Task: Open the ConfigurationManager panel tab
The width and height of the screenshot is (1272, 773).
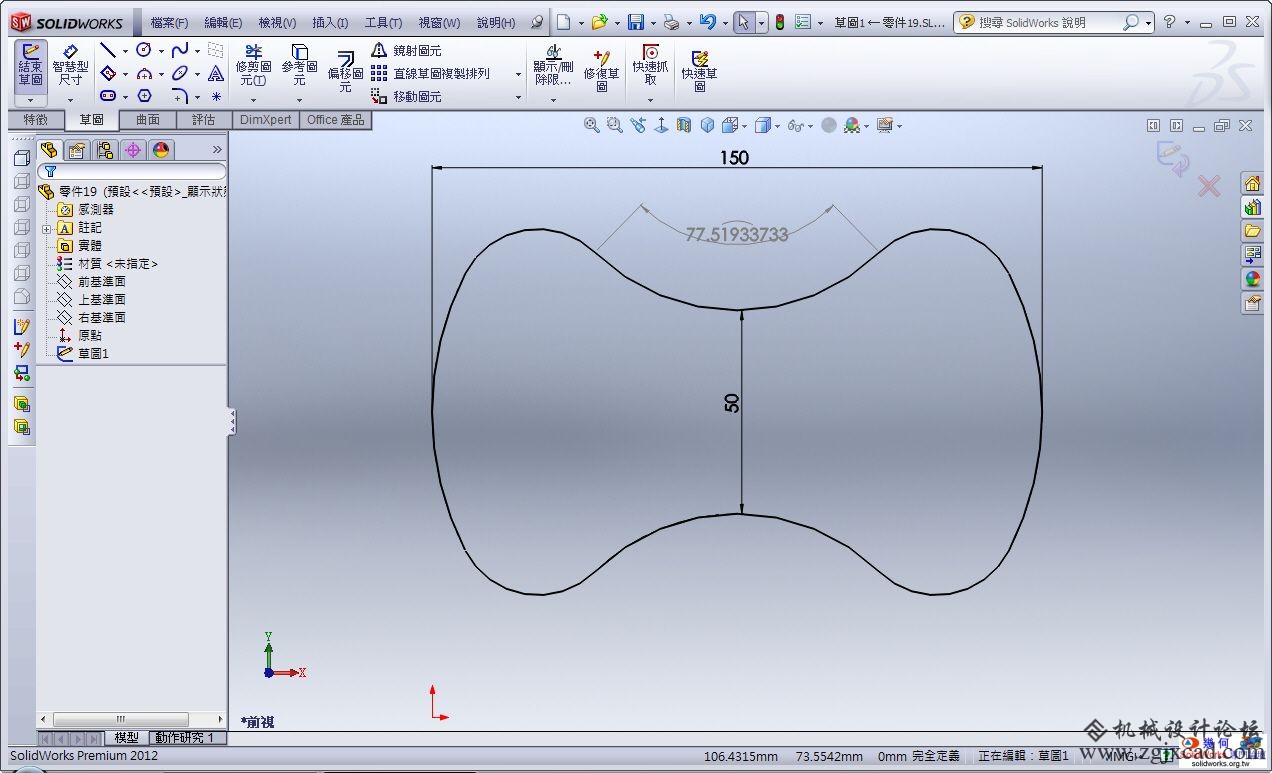Action: 105,150
